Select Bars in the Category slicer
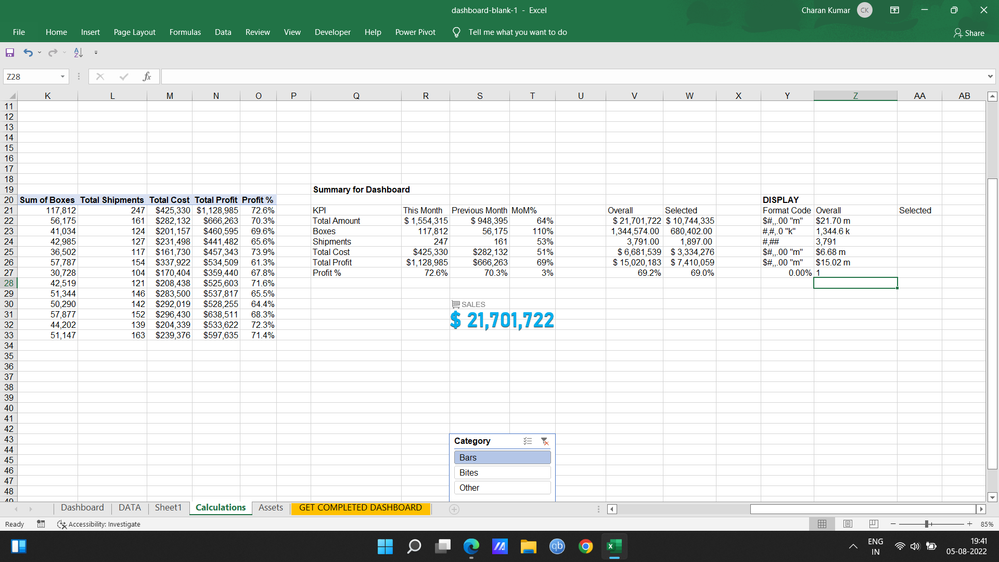The image size is (999, 562). pyautogui.click(x=502, y=458)
